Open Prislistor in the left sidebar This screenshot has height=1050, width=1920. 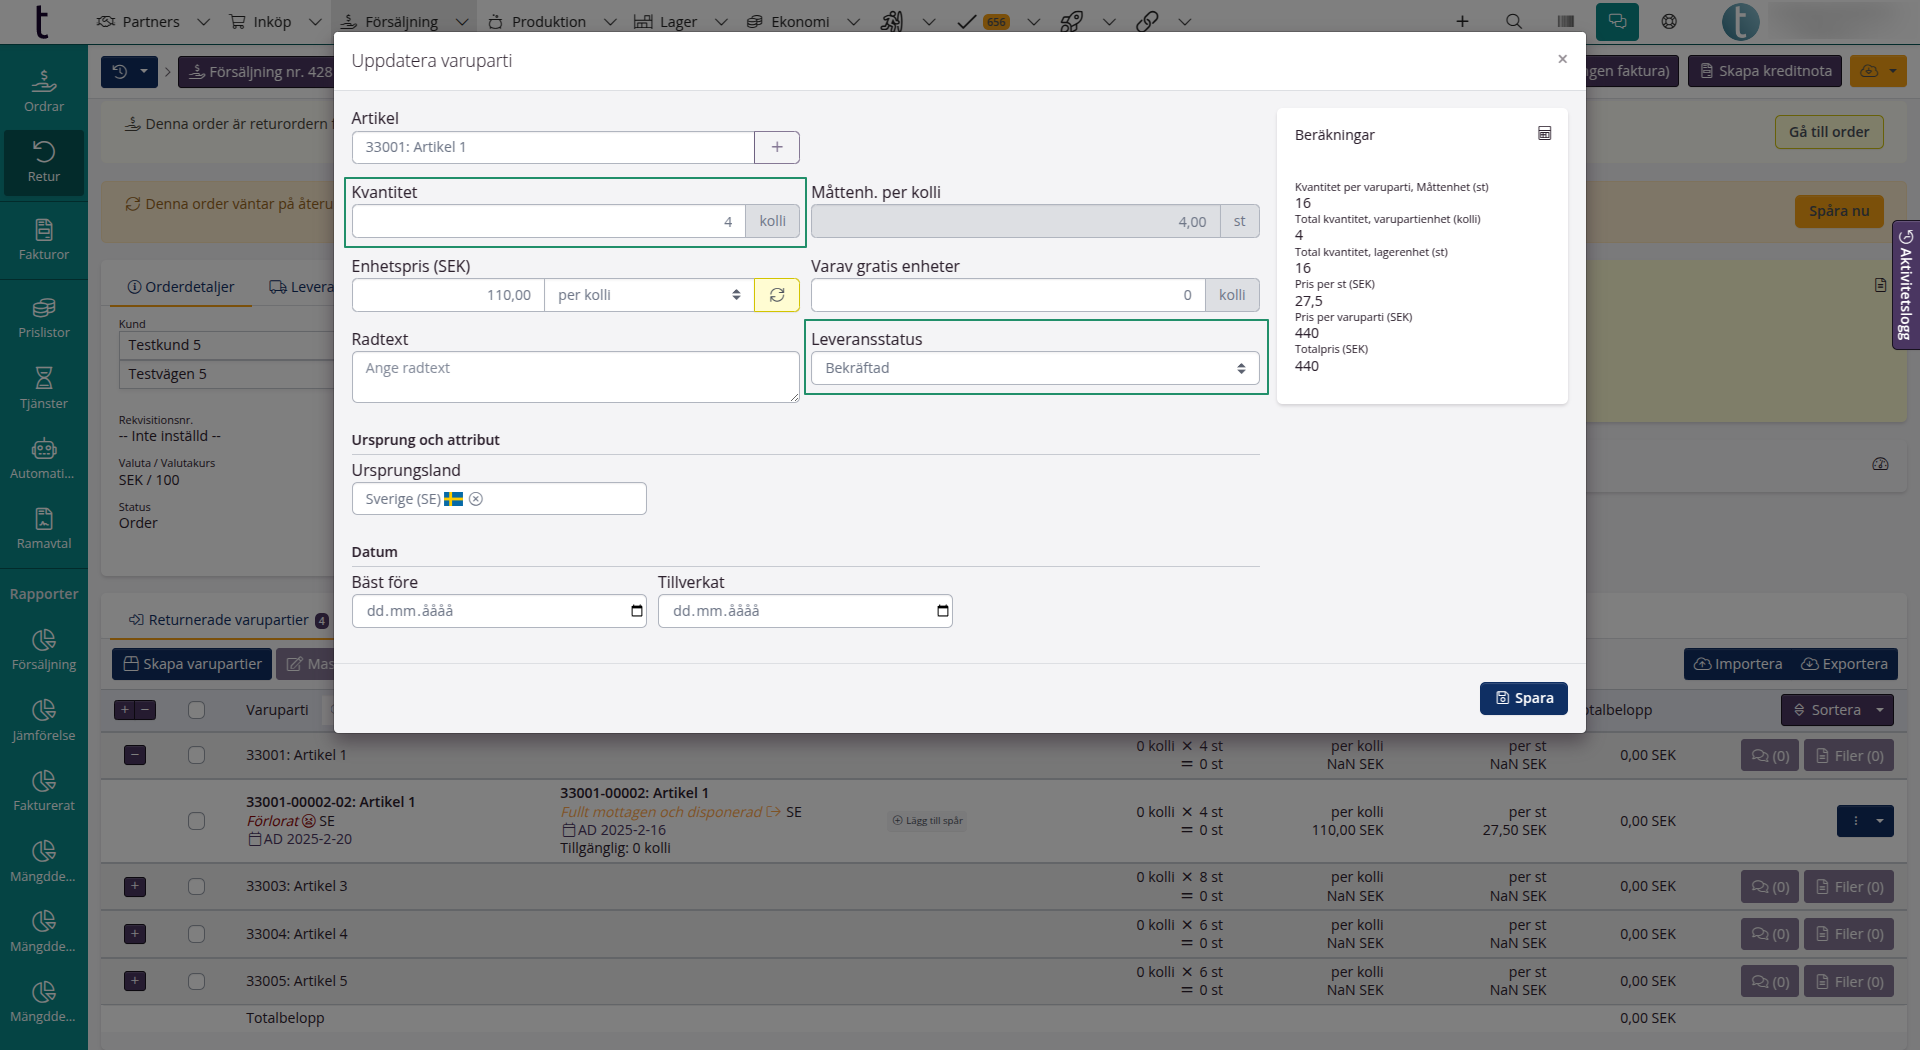tap(44, 318)
